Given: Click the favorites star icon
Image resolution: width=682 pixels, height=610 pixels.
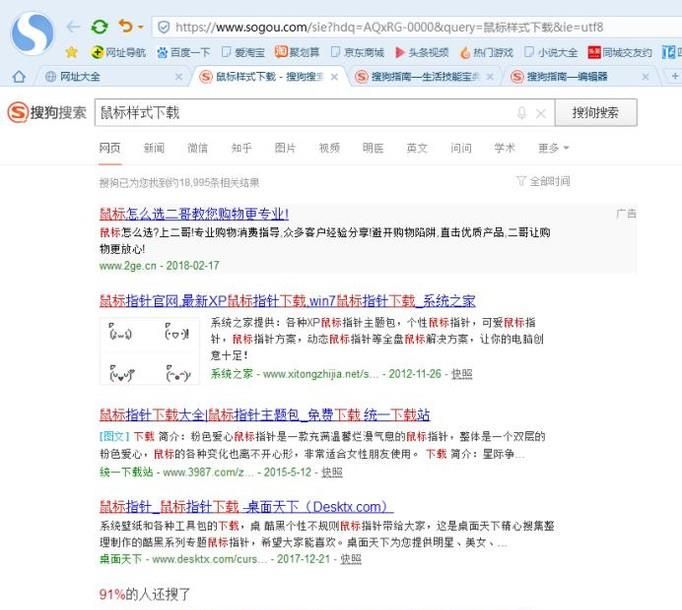Looking at the screenshot, I should [71, 53].
